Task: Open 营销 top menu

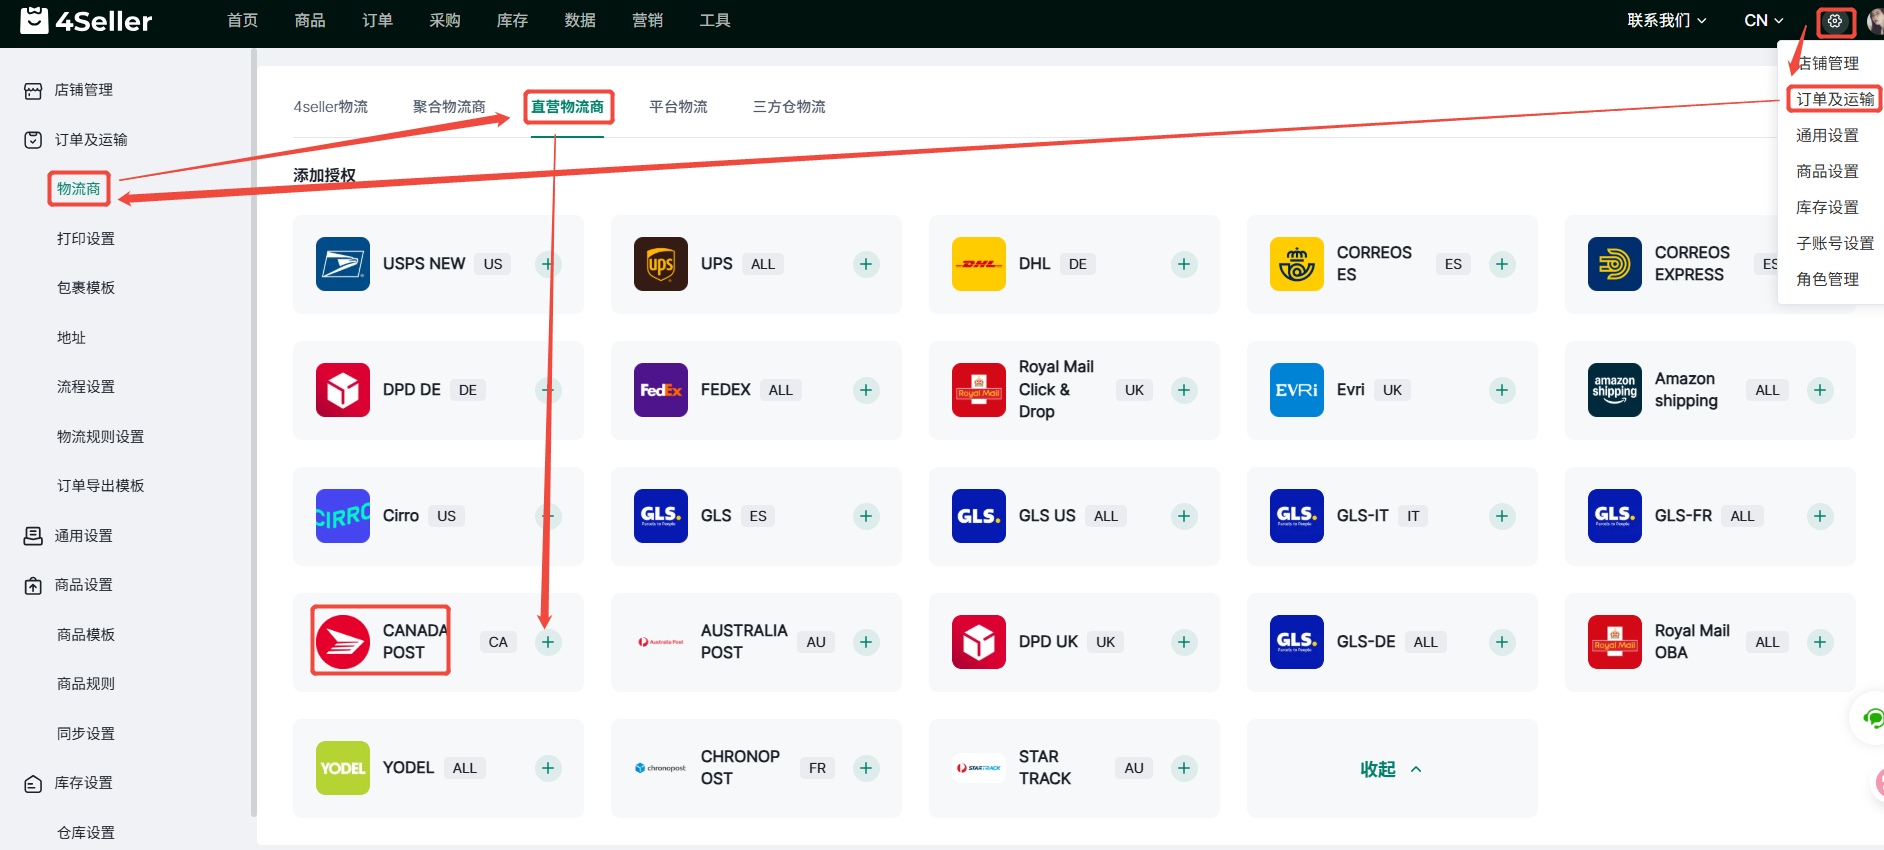Action: click(x=647, y=20)
